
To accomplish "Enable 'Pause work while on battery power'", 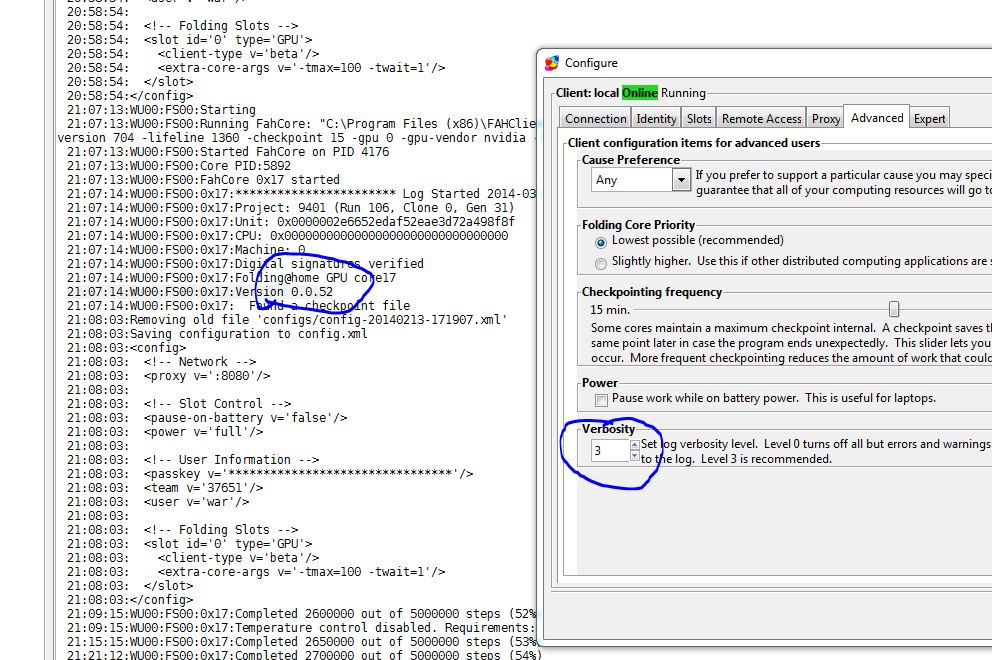I will click(601, 399).
